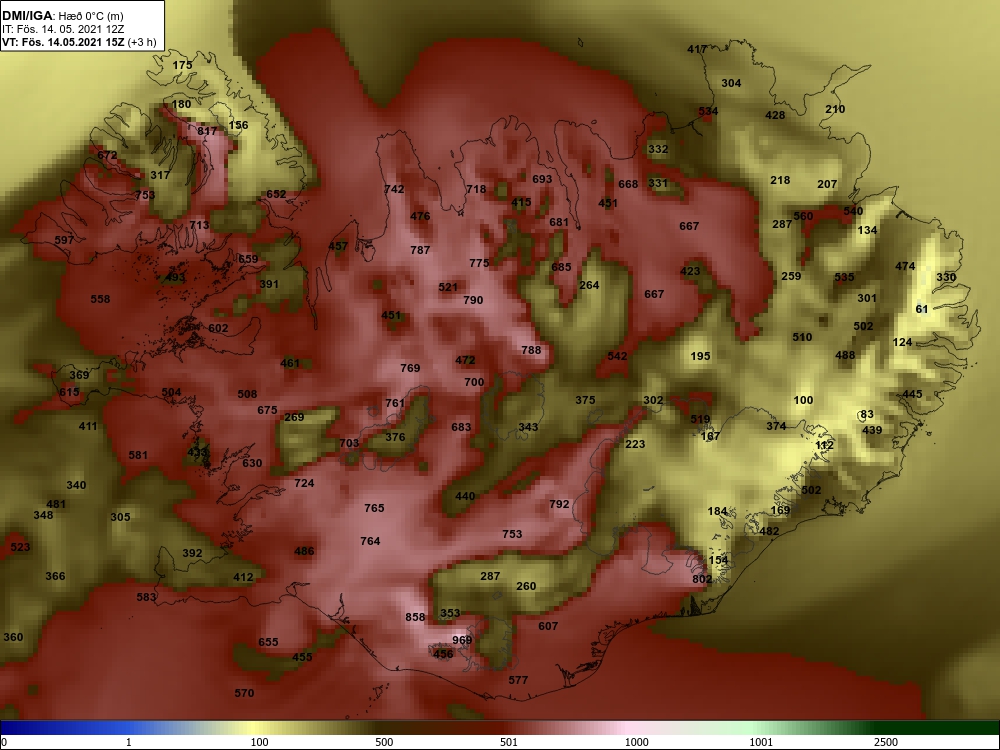This screenshot has width=1000, height=750.
Task: Pick the map value 792
Action: tap(559, 504)
